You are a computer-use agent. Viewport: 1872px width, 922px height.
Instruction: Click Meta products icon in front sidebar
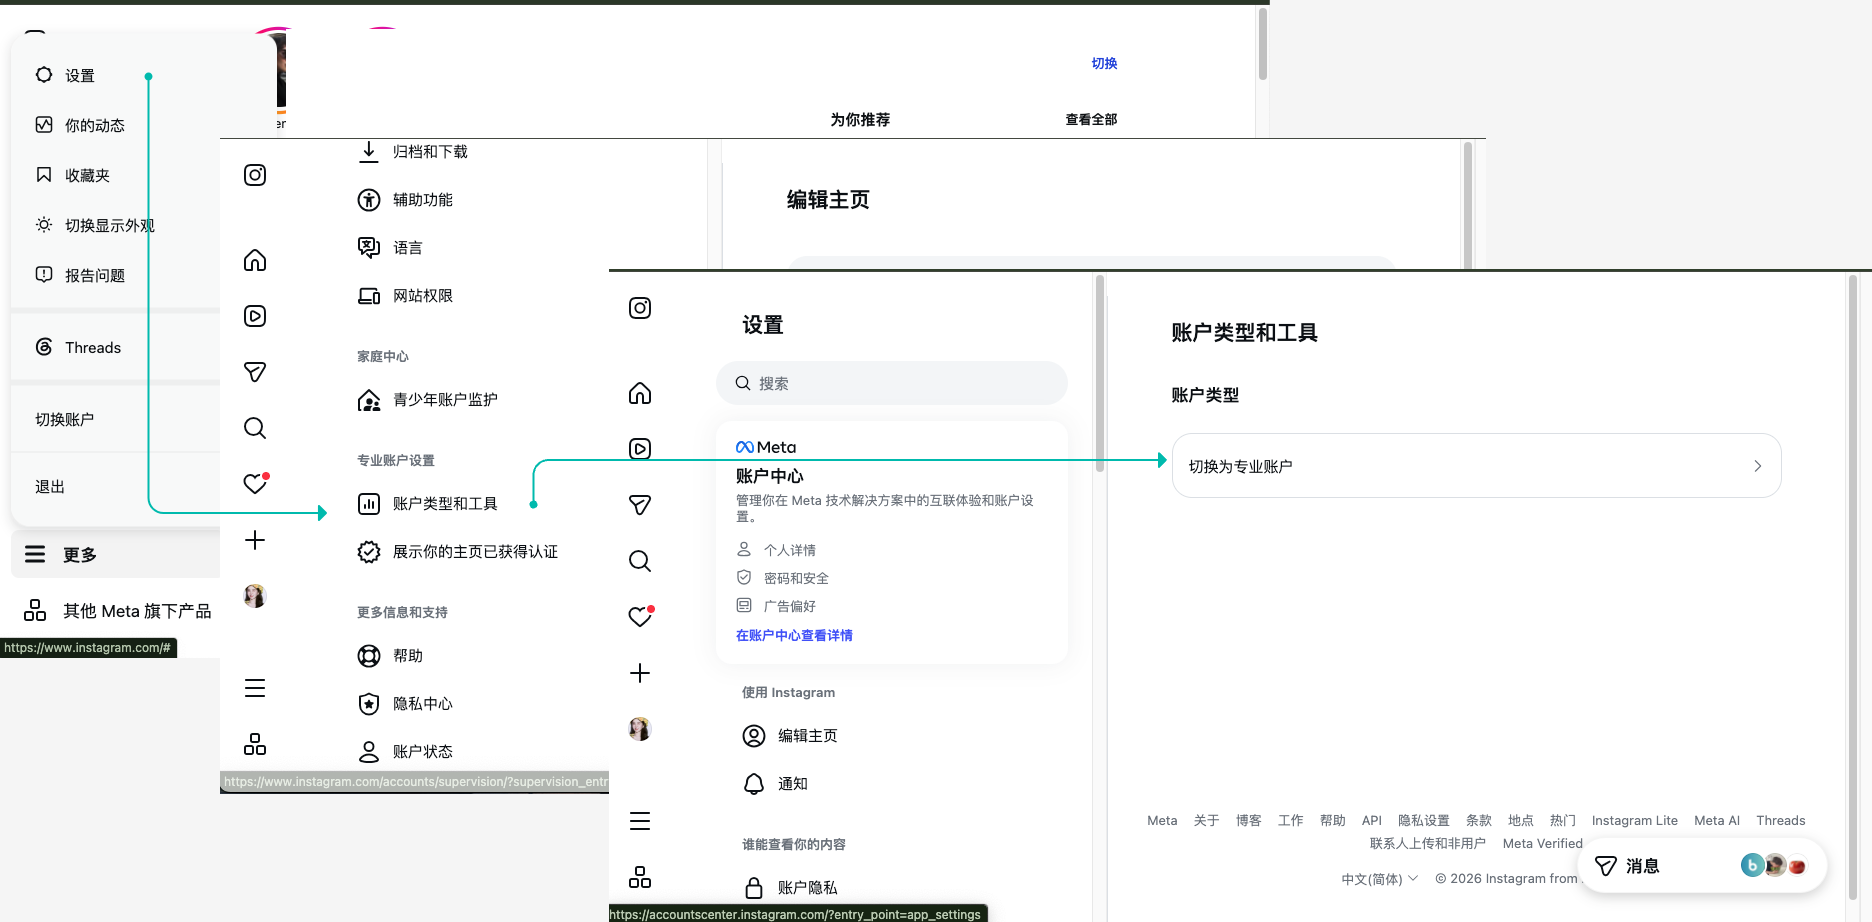640,877
